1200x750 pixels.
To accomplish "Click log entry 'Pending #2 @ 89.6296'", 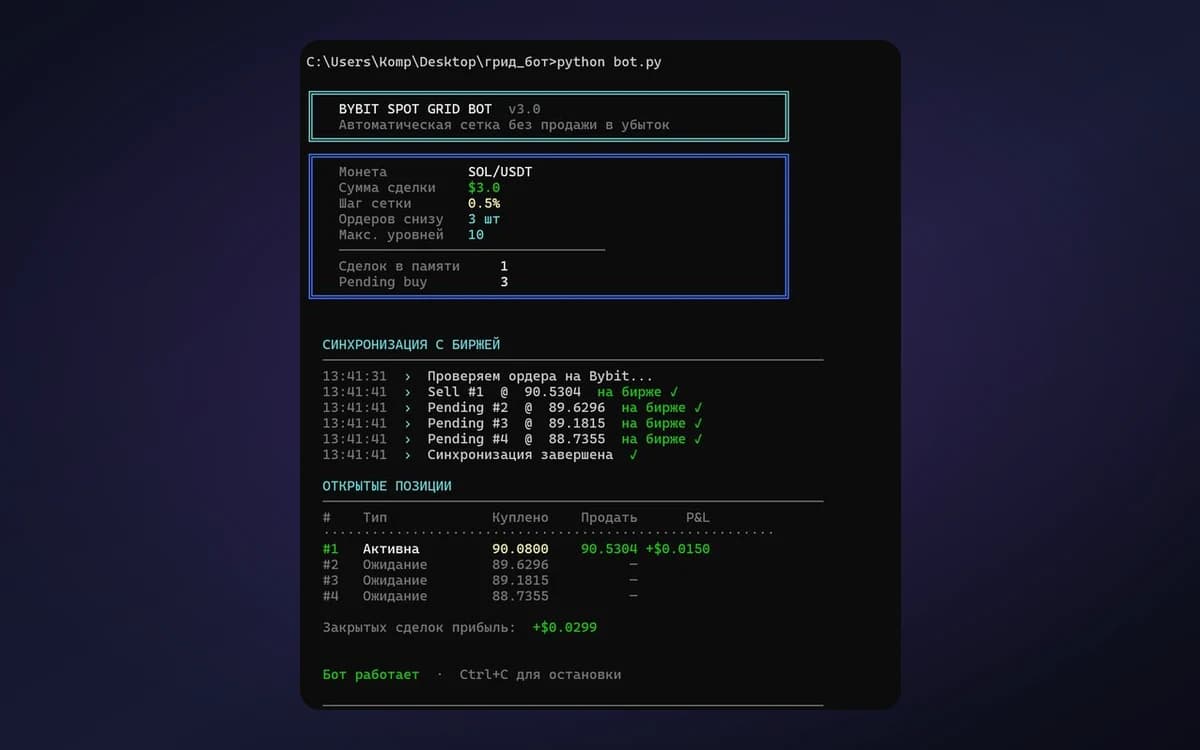I will [x=516, y=408].
